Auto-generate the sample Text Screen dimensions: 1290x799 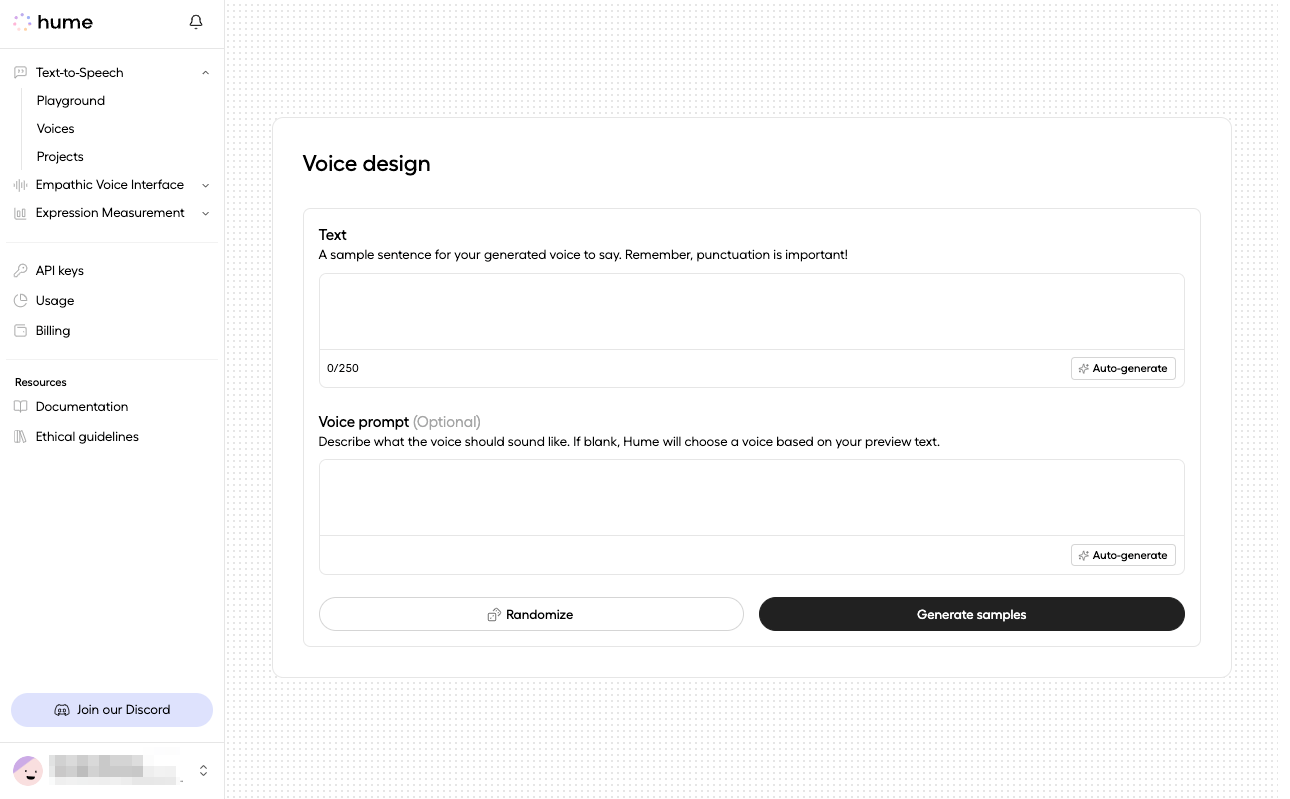(x=1123, y=369)
